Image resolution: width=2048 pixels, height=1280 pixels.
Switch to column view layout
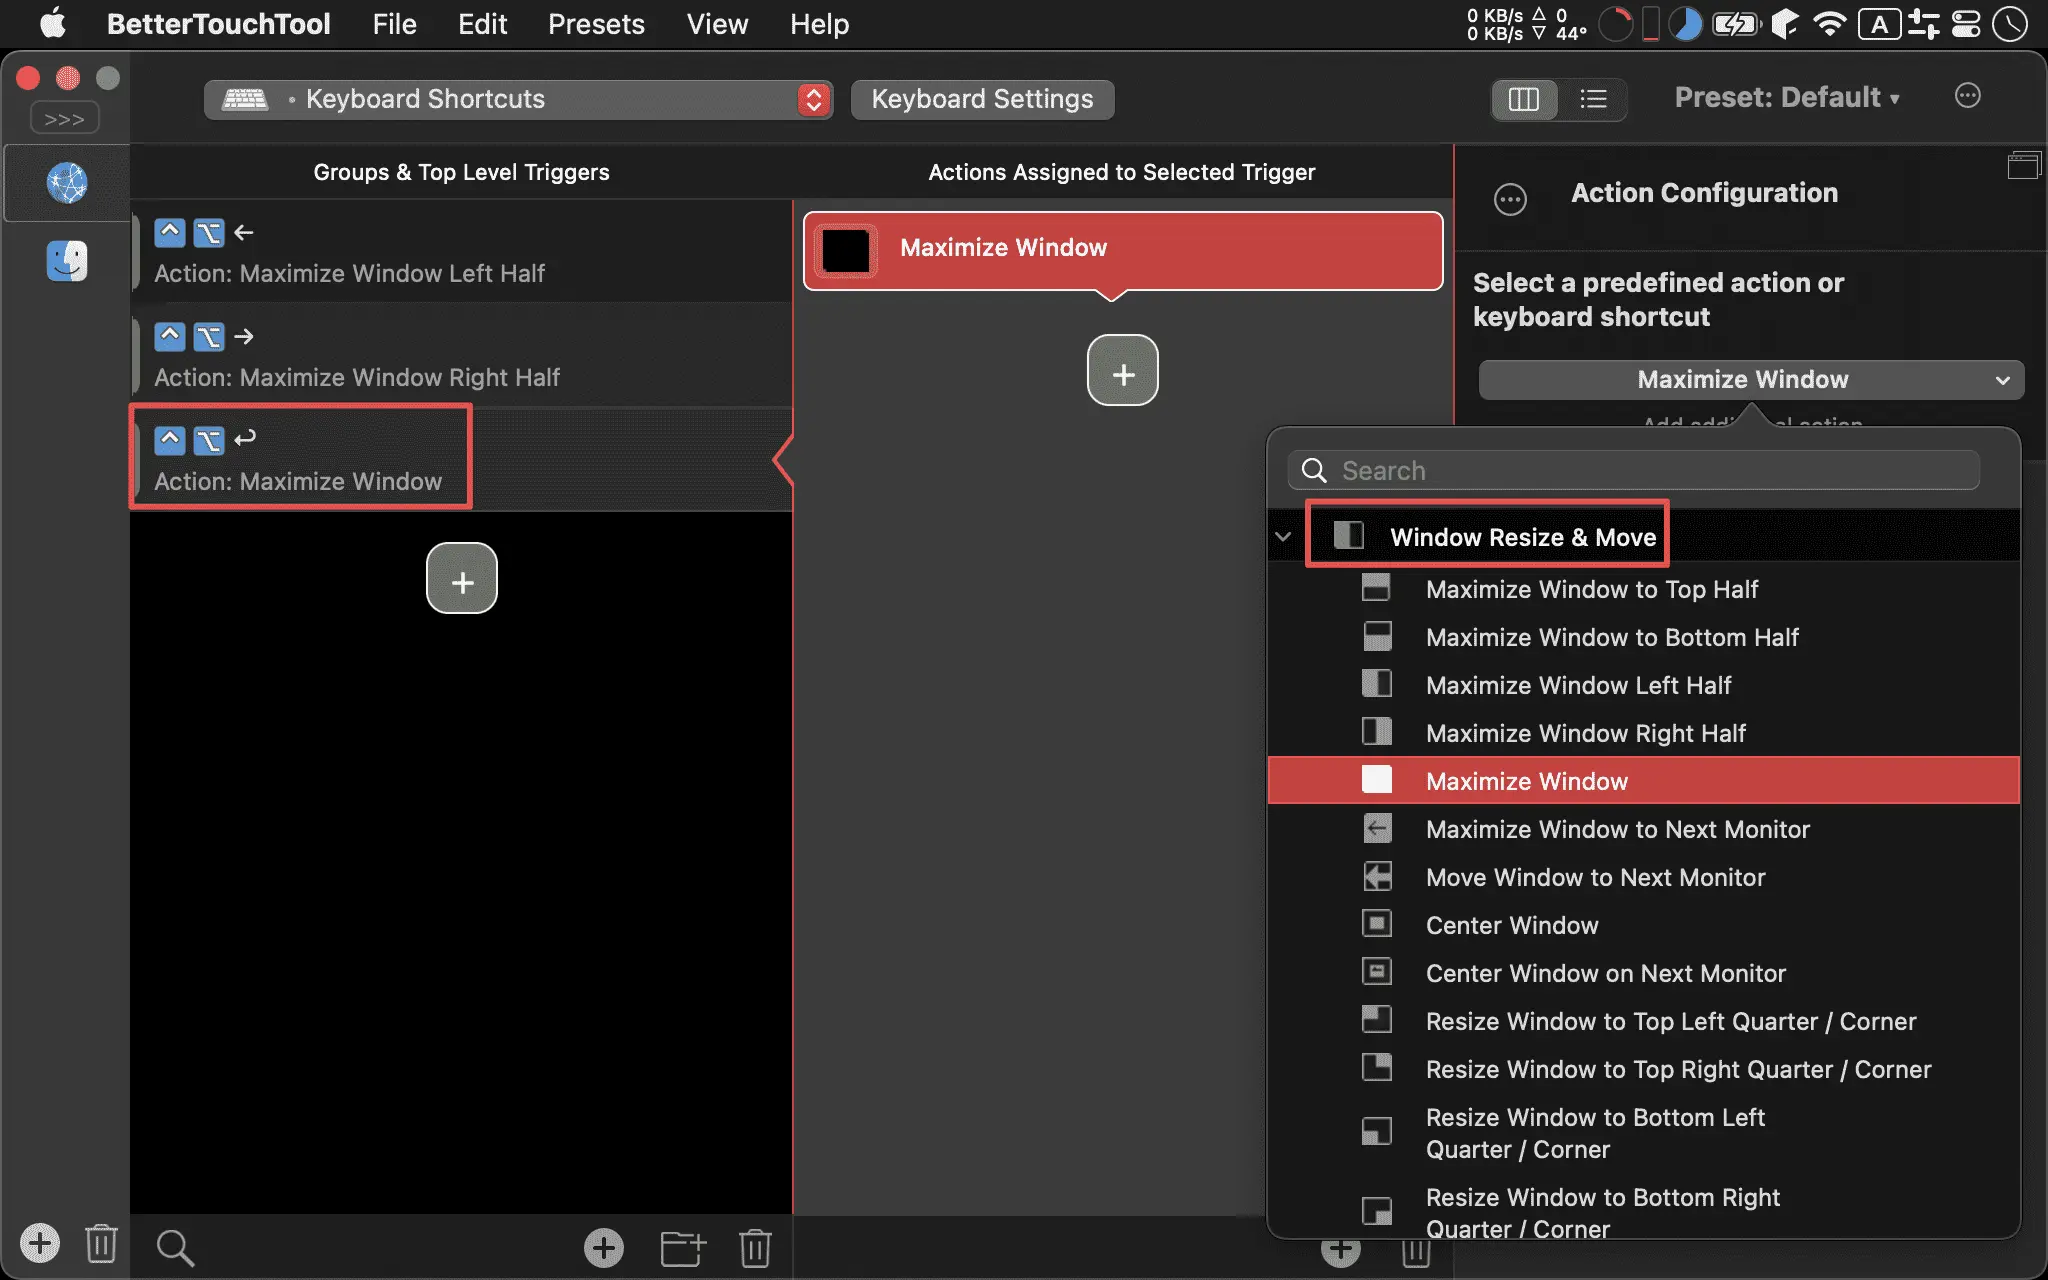tap(1523, 99)
